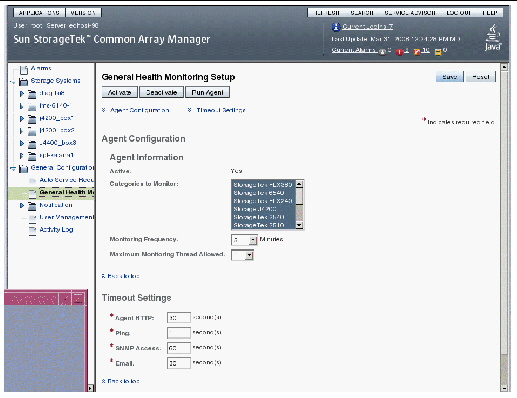This screenshot has width=517, height=398.
Task: Open Notification in the tree
Action: point(56,205)
